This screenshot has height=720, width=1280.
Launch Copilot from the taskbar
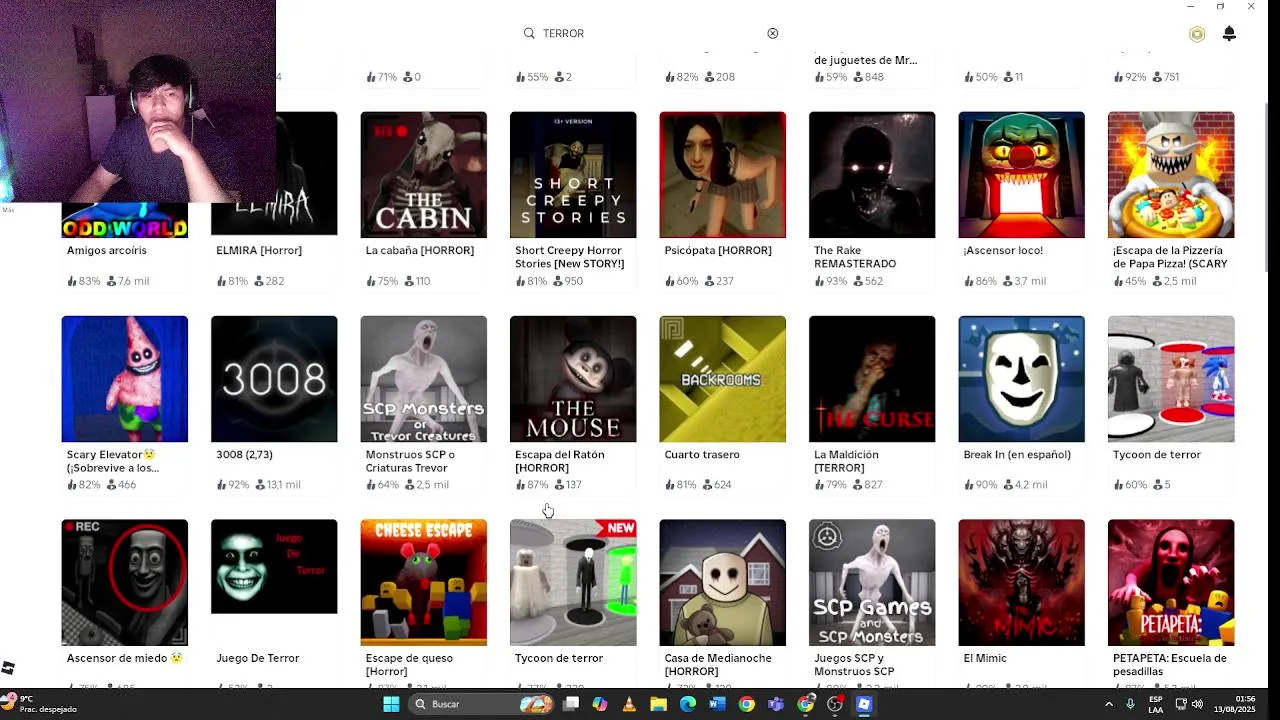coord(600,704)
